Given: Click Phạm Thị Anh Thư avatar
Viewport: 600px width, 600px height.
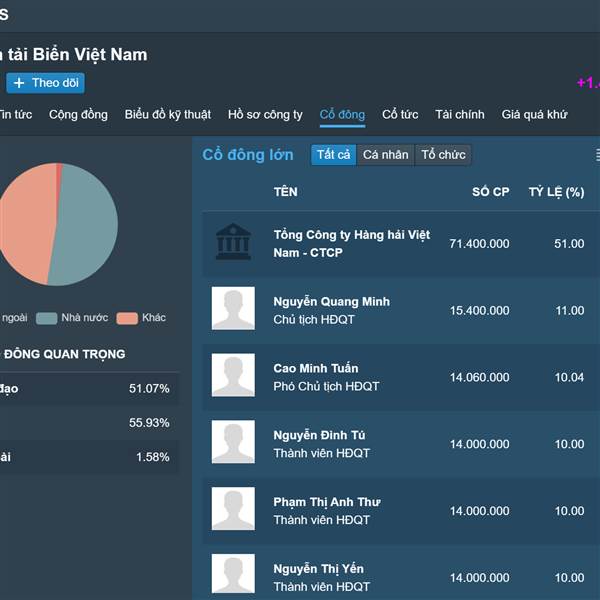Looking at the screenshot, I should click(x=233, y=509).
